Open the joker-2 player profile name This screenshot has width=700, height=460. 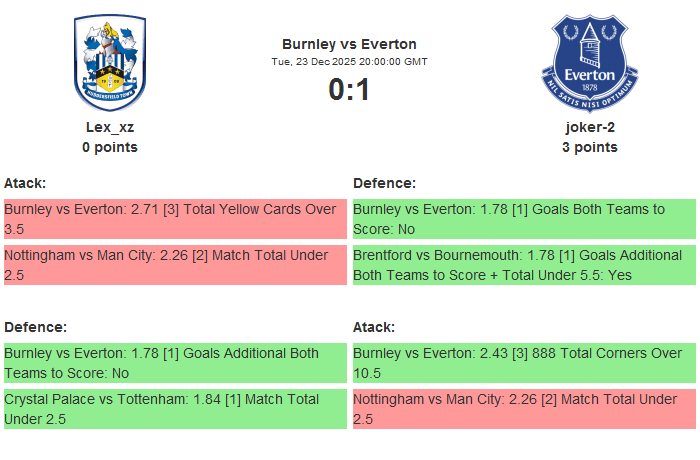pos(589,127)
